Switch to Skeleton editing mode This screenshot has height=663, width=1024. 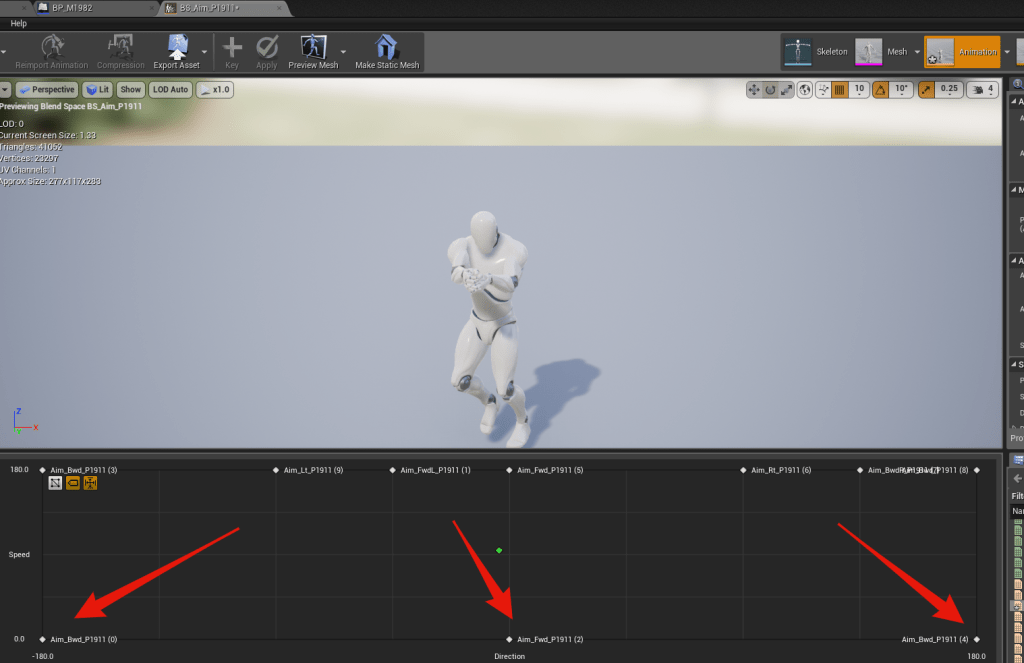(x=798, y=51)
